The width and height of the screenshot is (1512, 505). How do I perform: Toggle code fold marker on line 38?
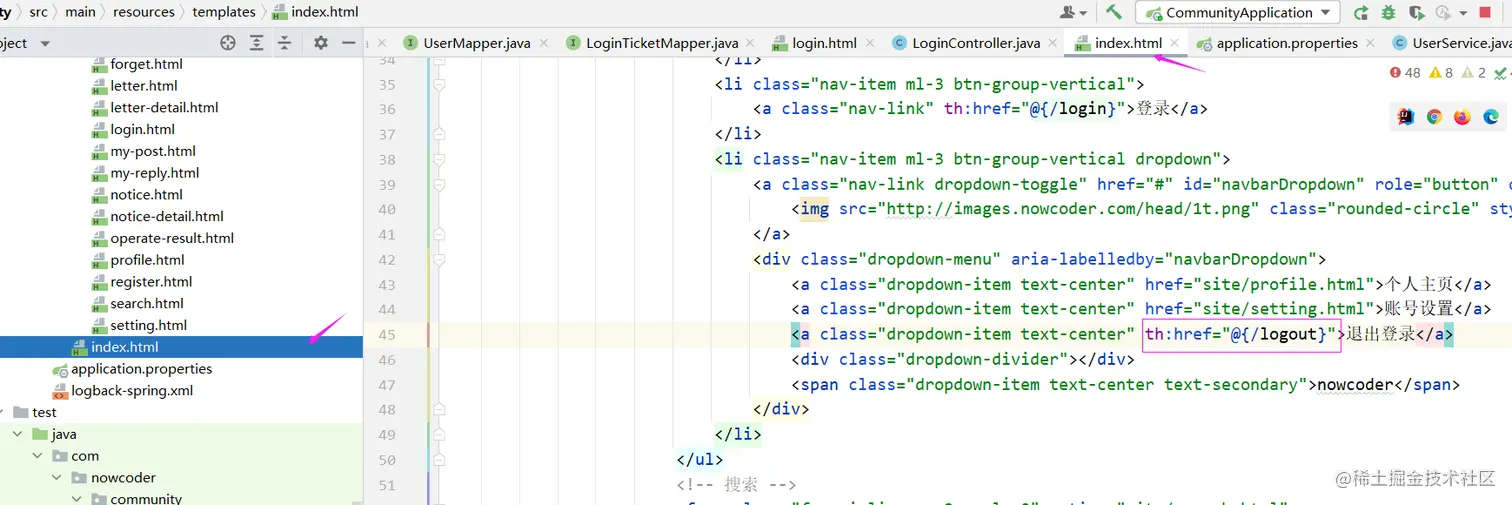(x=439, y=159)
